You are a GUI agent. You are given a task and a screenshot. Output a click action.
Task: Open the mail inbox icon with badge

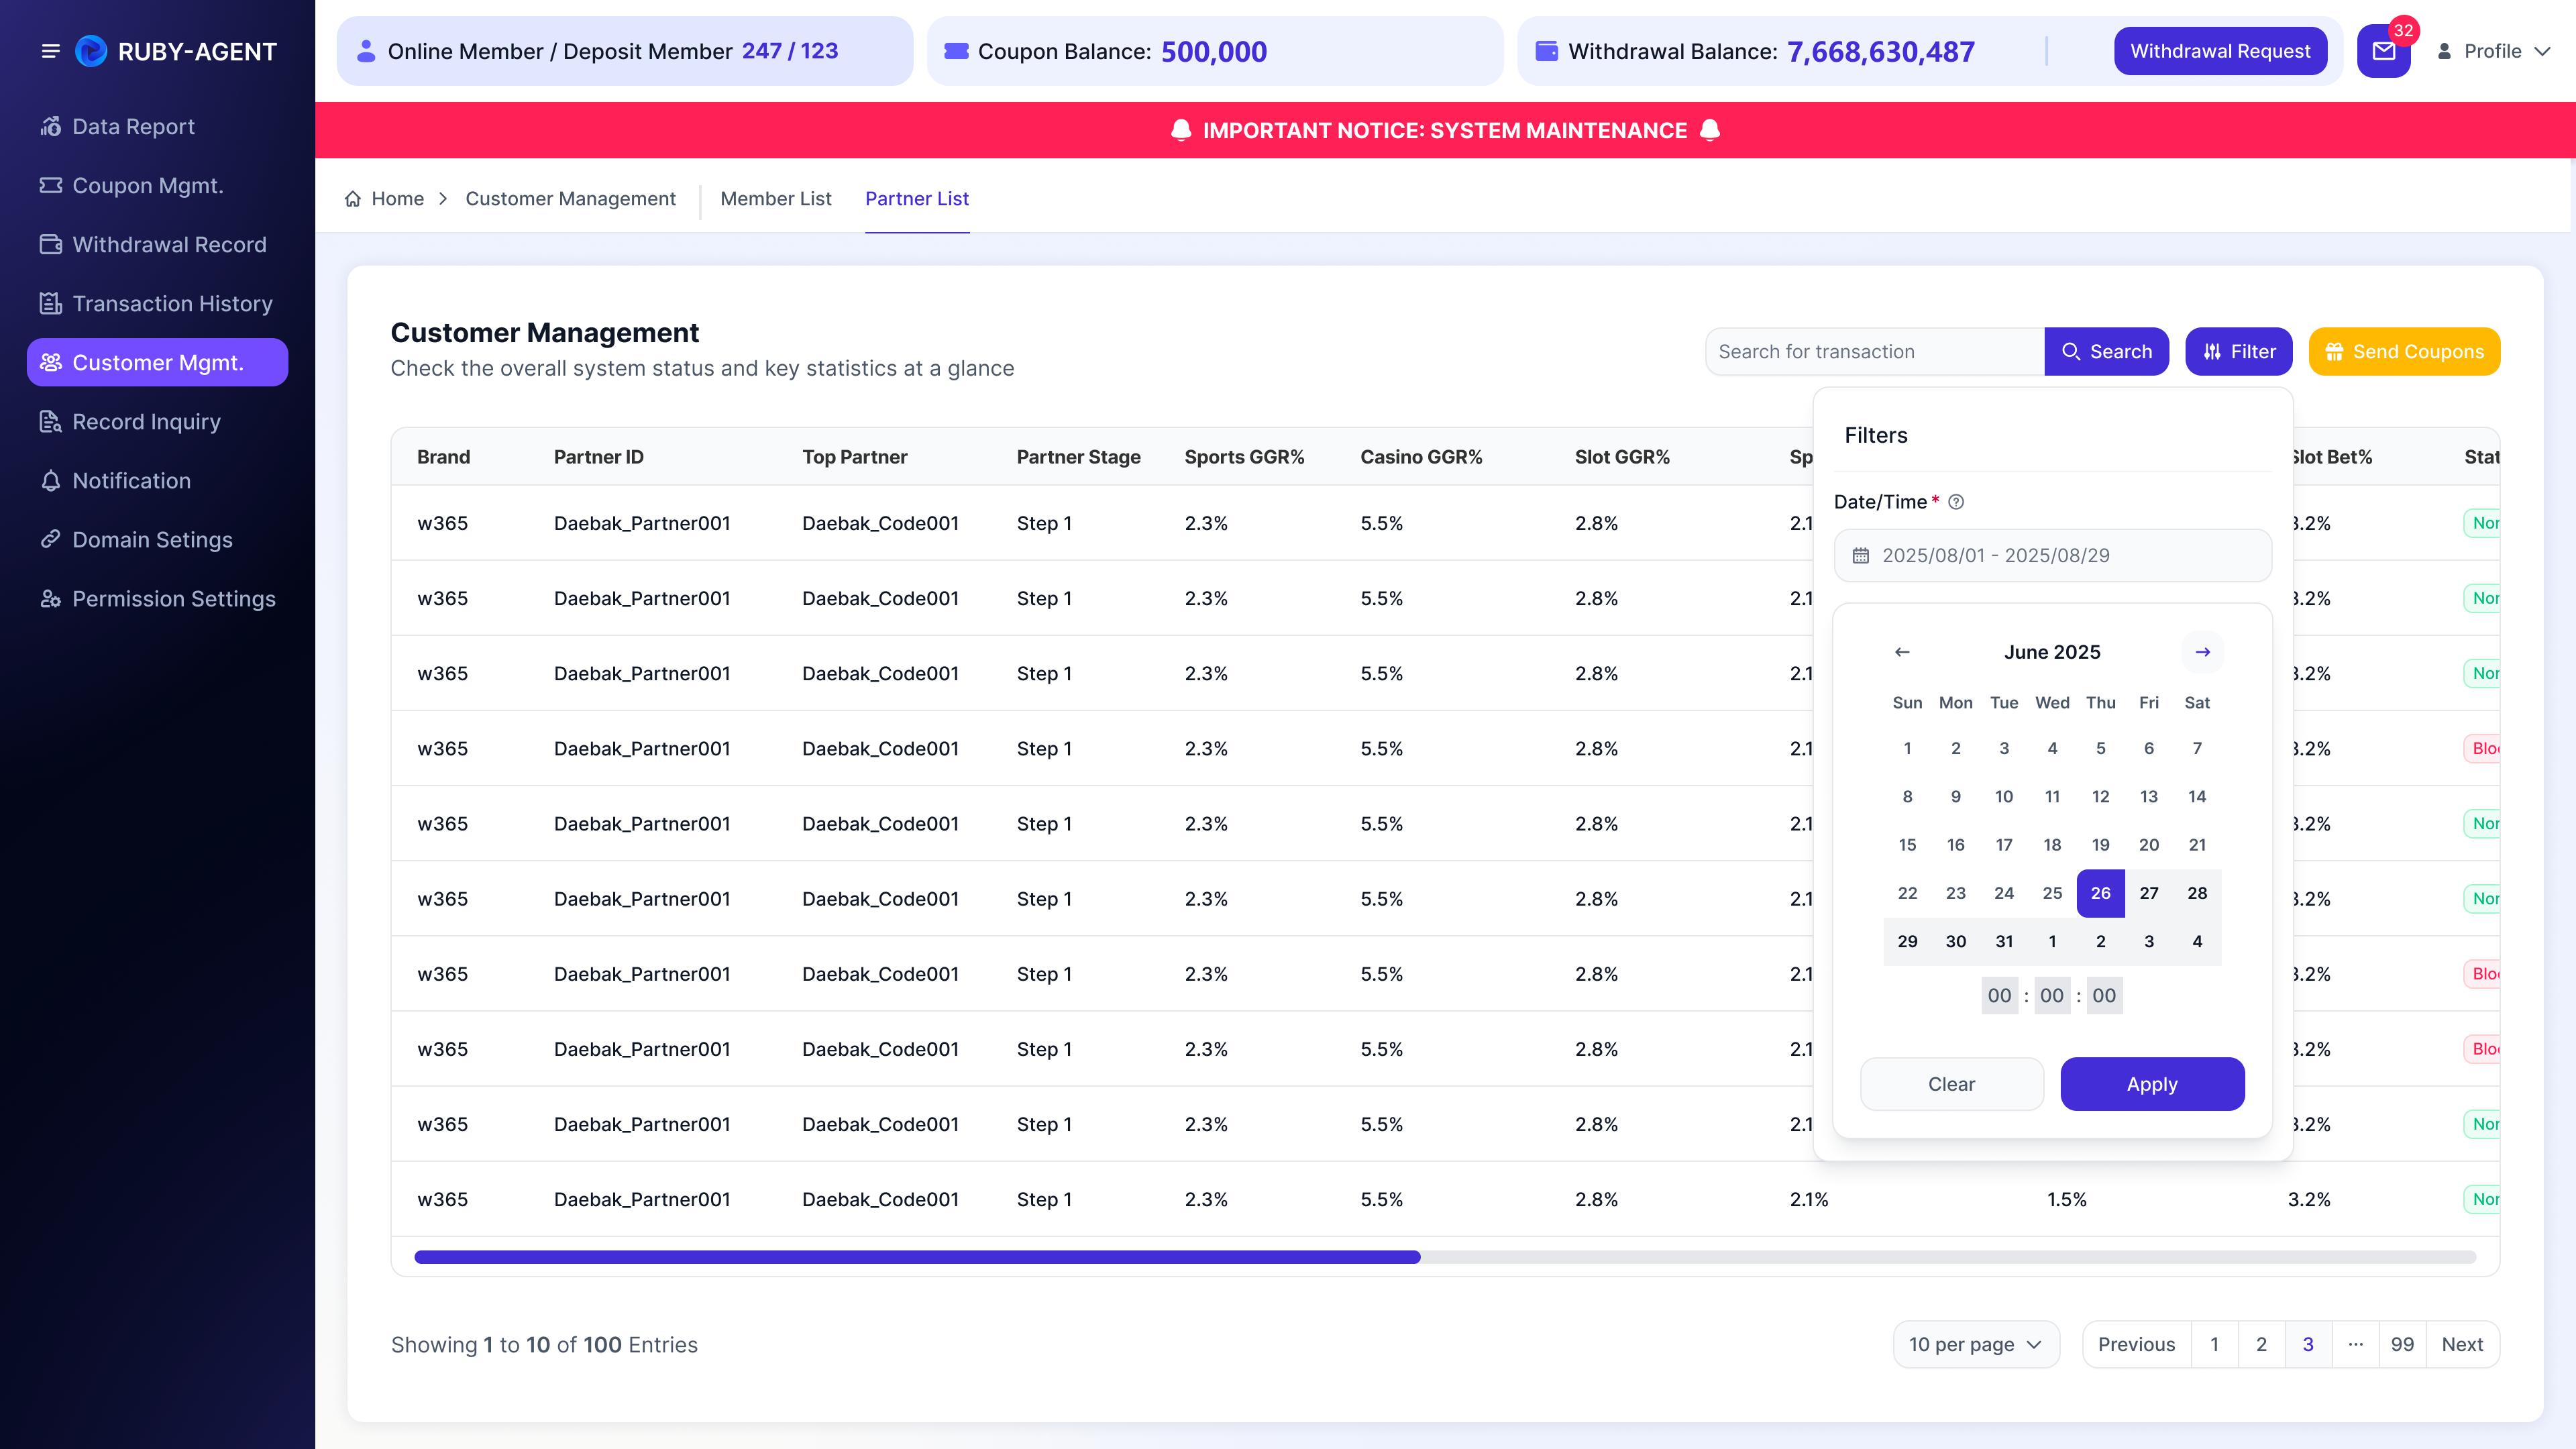coord(2384,51)
